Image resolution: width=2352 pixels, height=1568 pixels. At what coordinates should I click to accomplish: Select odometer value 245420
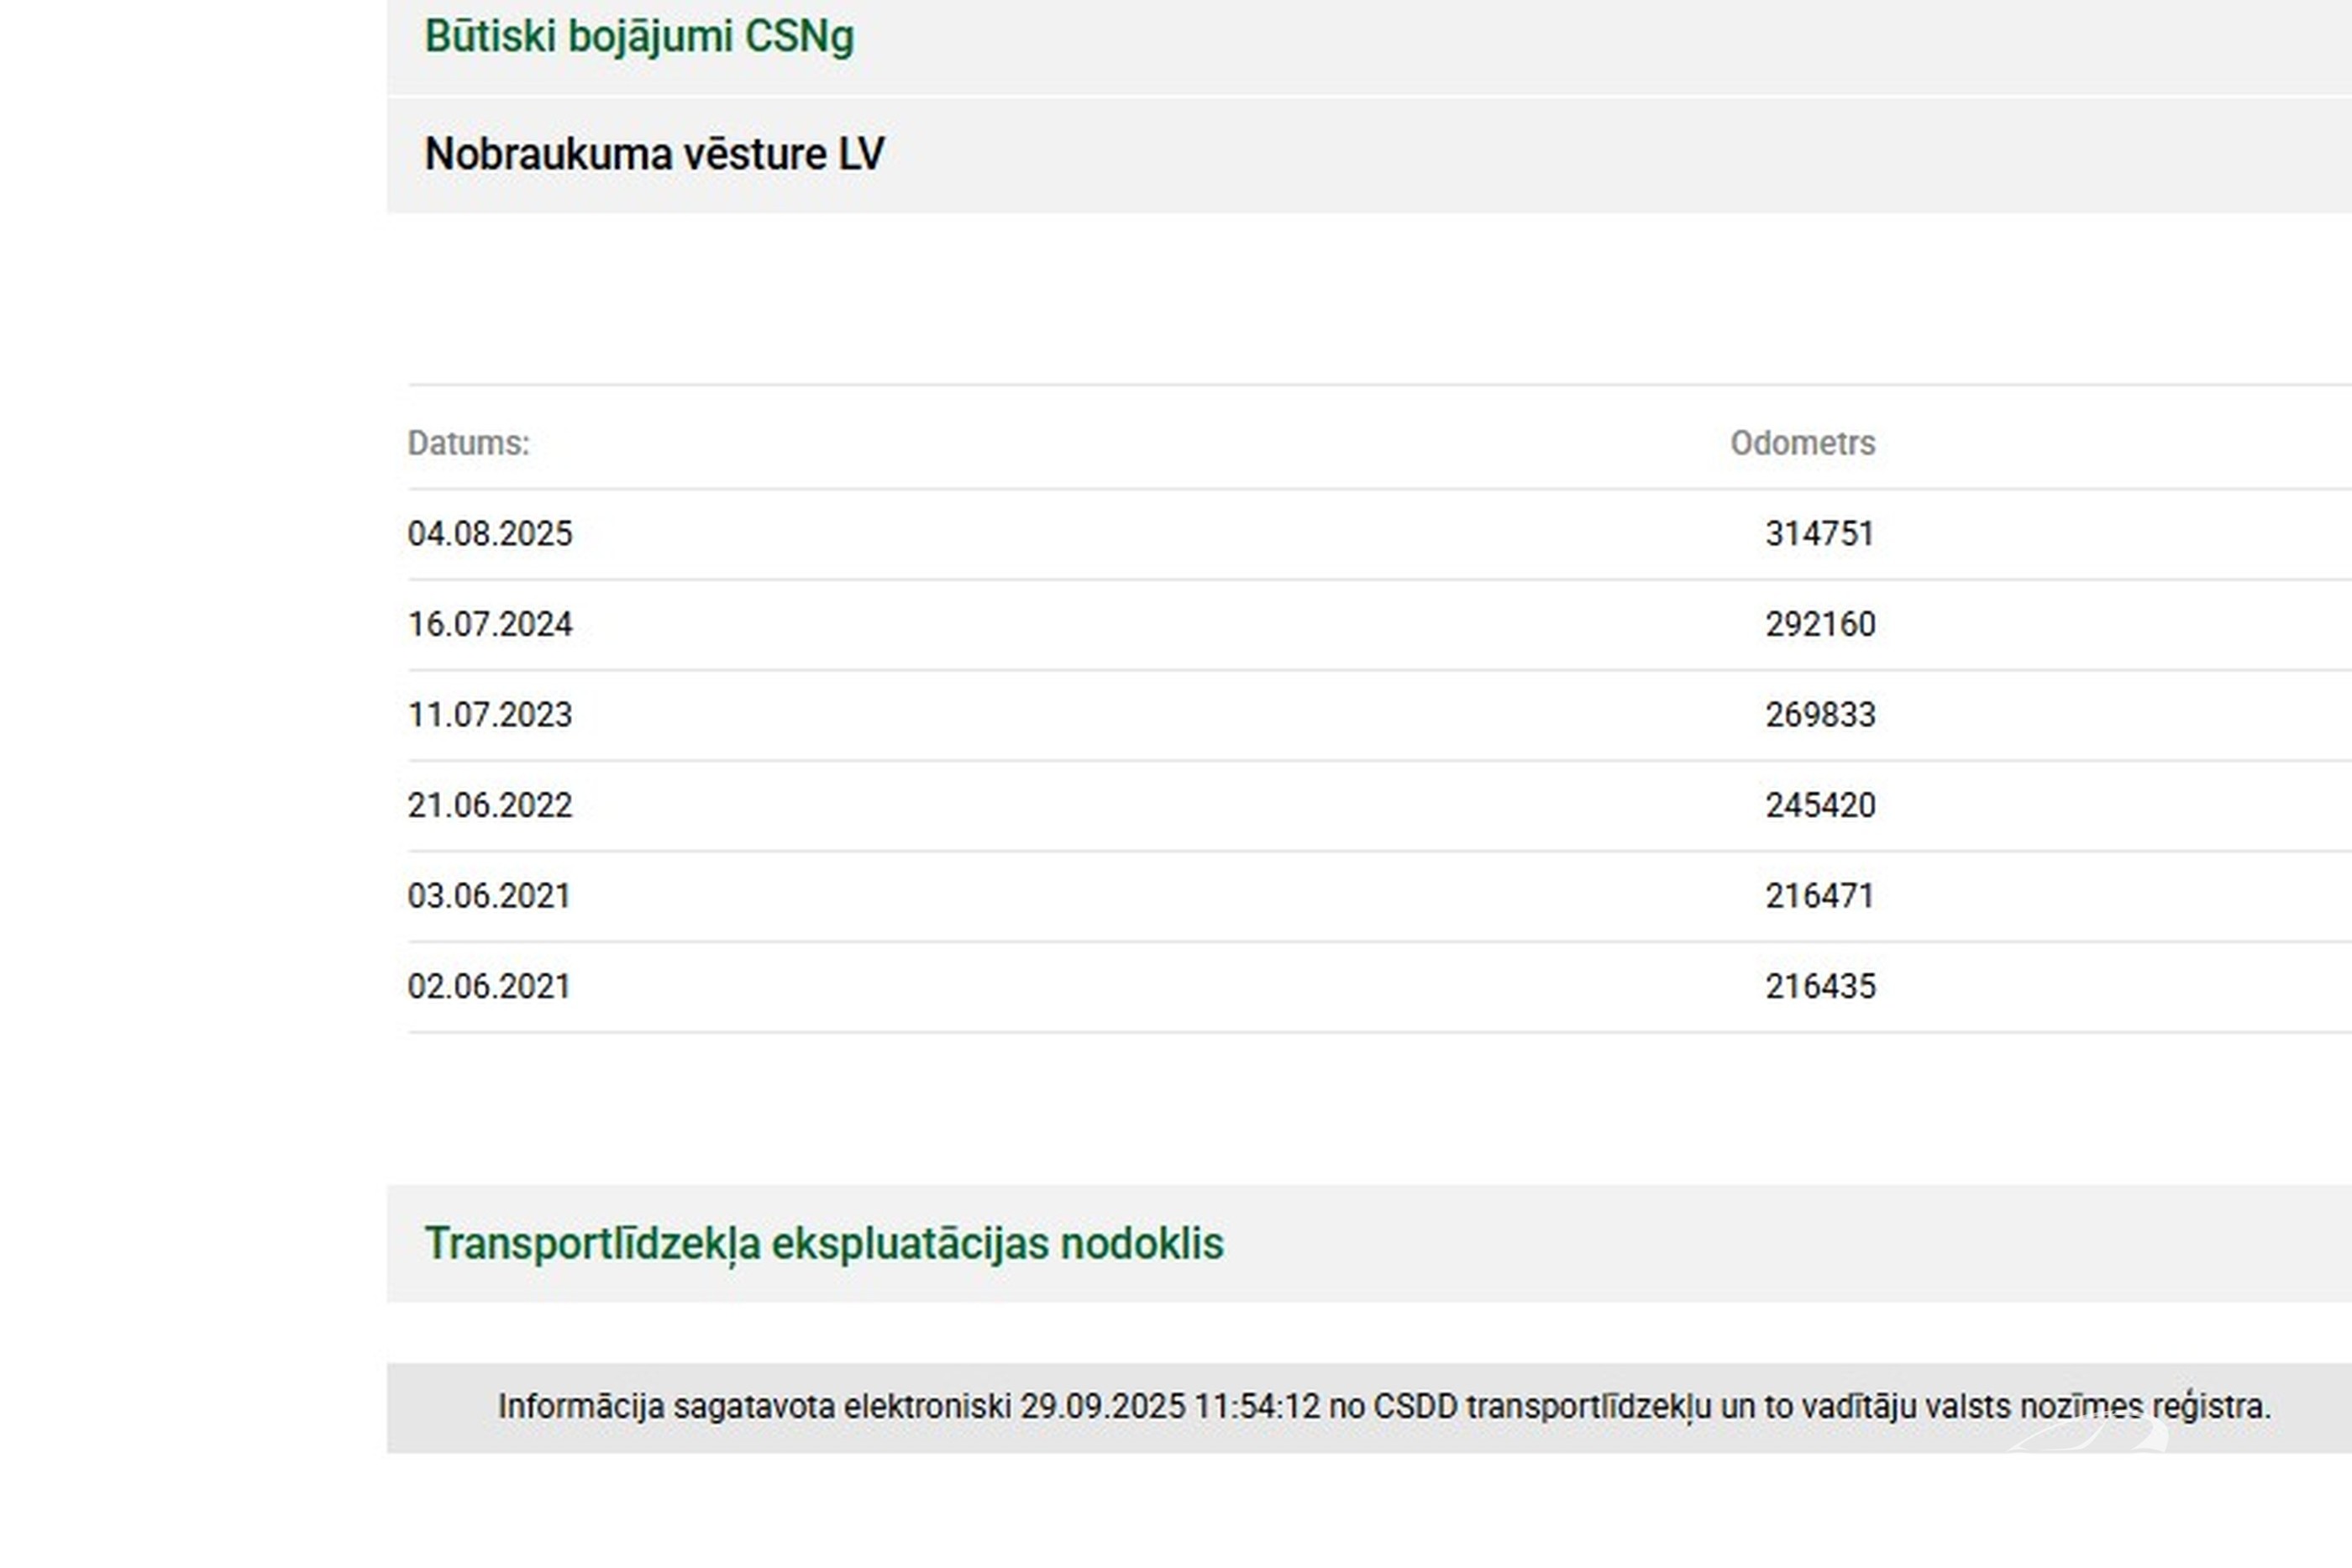(1819, 806)
